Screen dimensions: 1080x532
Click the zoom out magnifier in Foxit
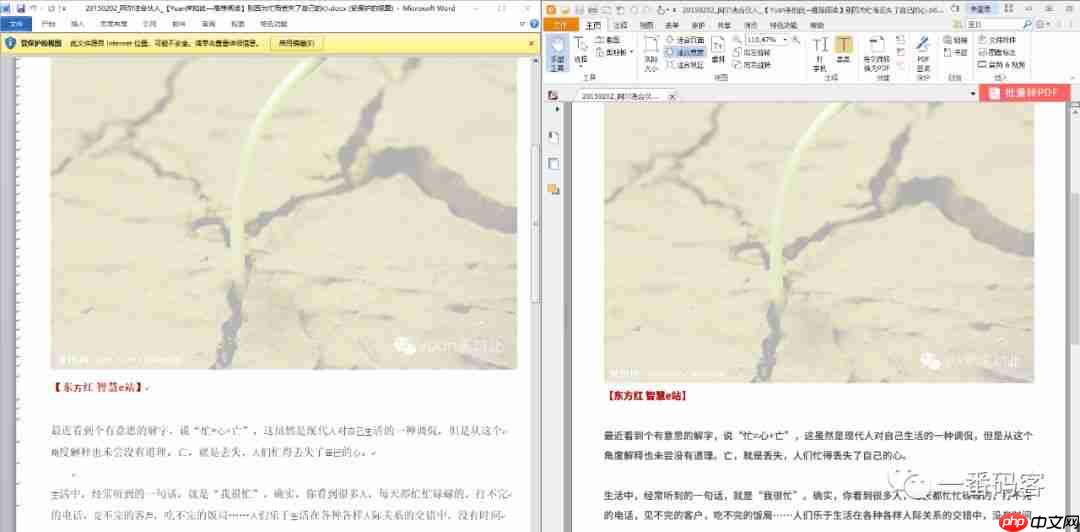click(738, 40)
